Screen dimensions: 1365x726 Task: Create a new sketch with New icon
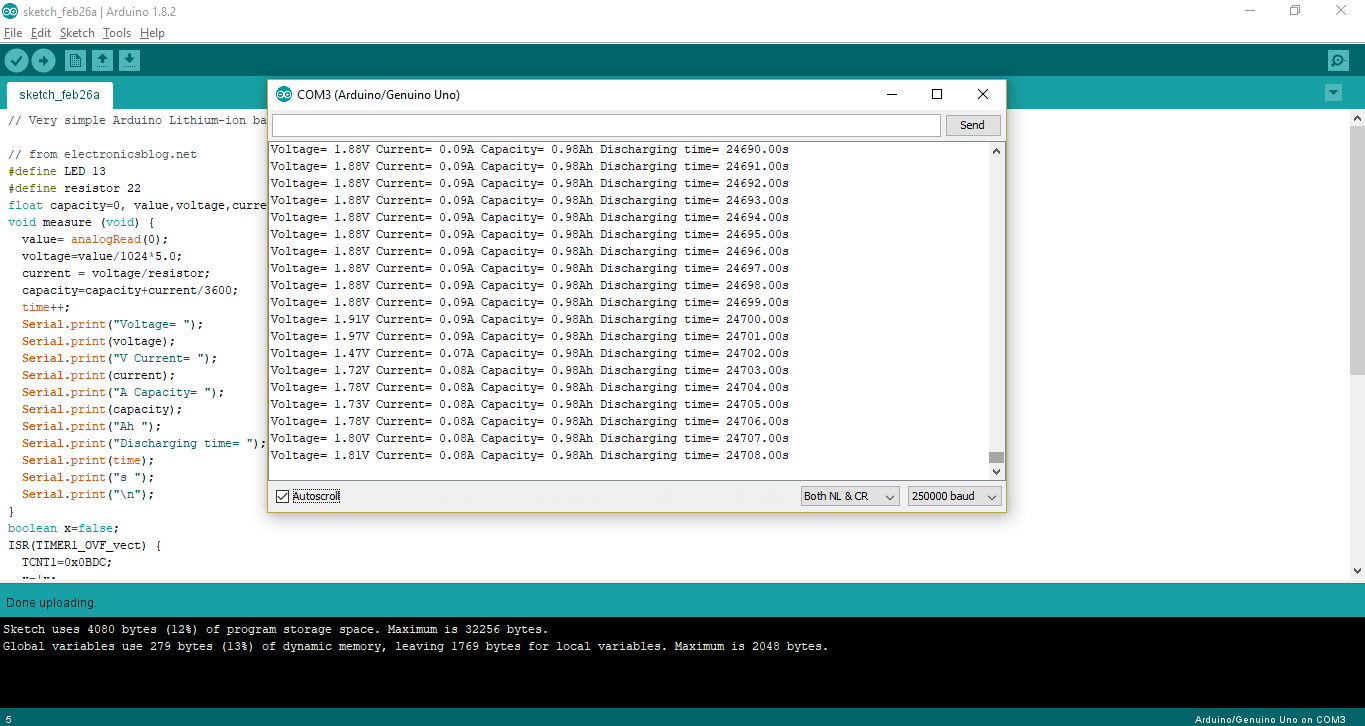(x=75, y=61)
